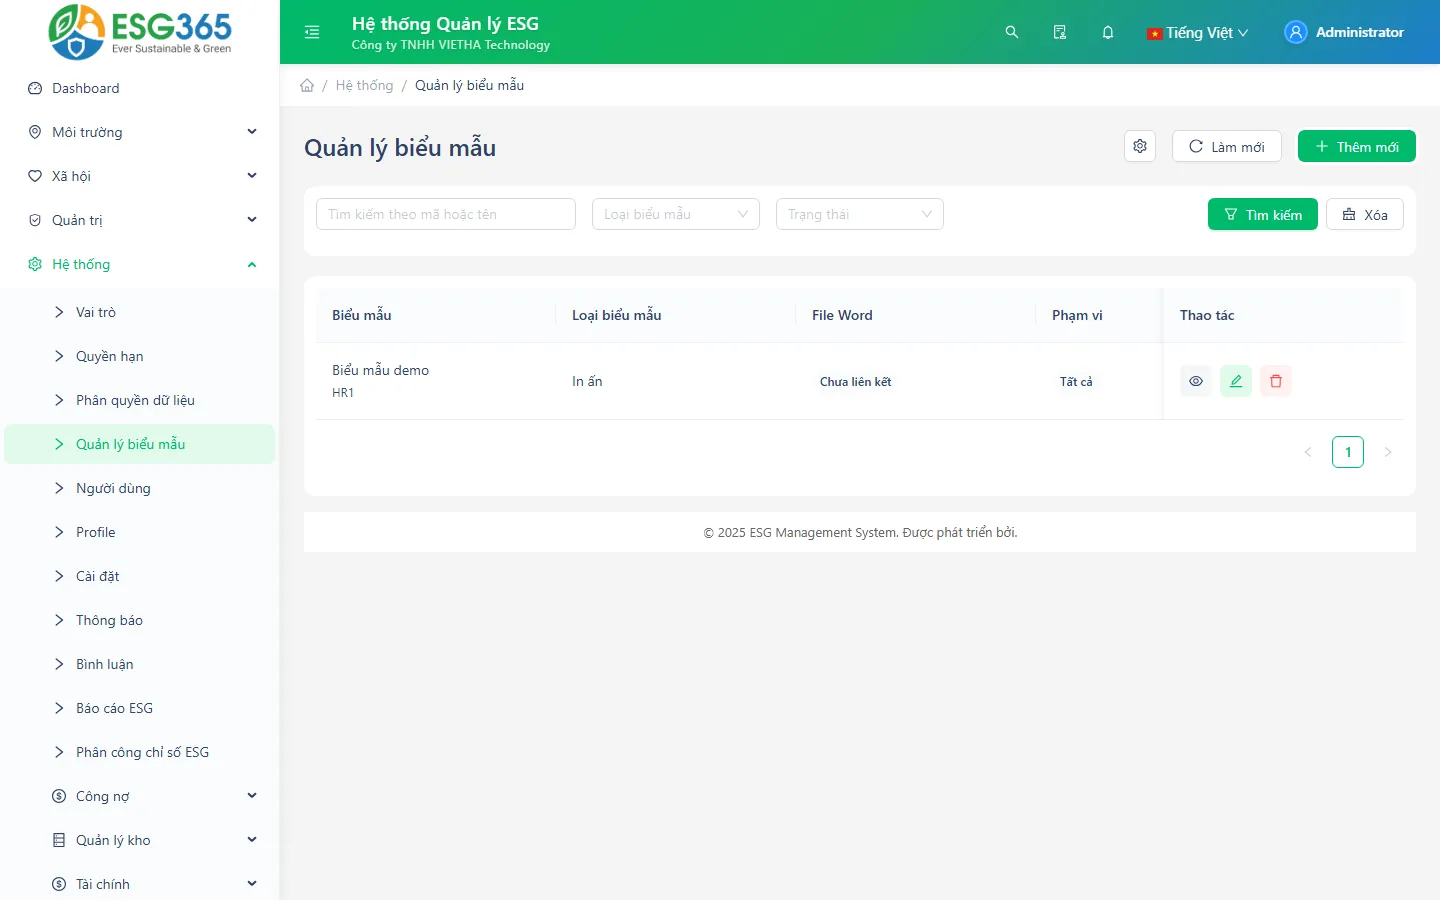Expand the Quản lý kho menu chevron

[x=252, y=840]
